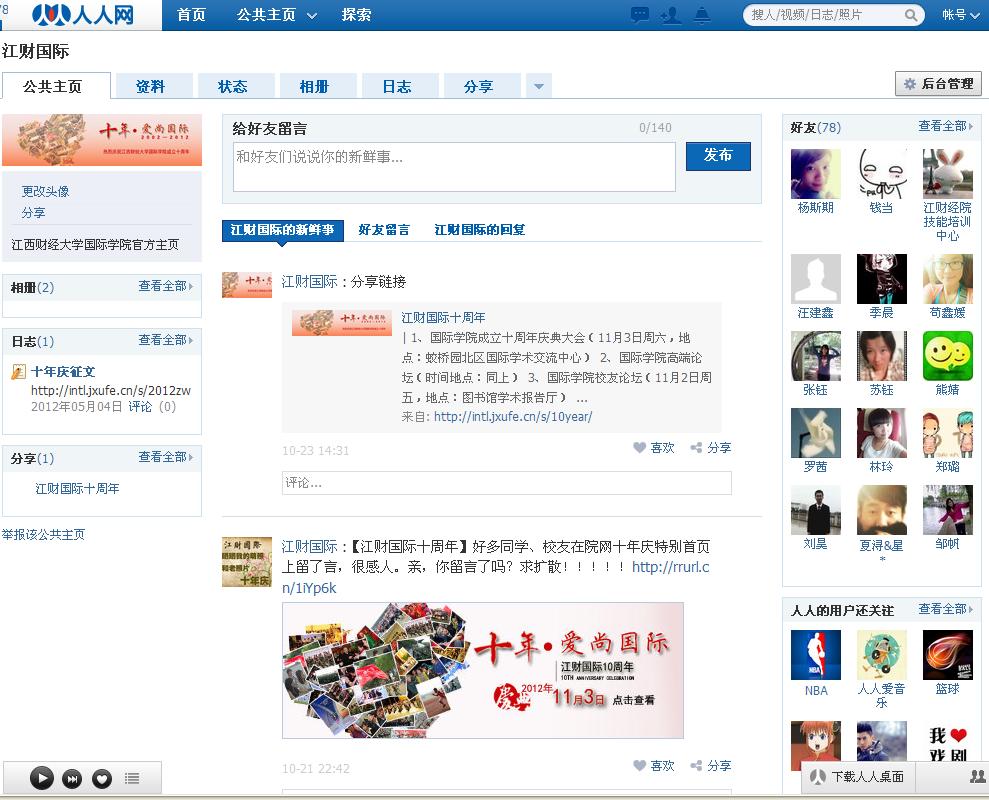Screen dimensions: 989x800
Task: Open the 后台管理 admin button
Action: pyautogui.click(x=938, y=84)
